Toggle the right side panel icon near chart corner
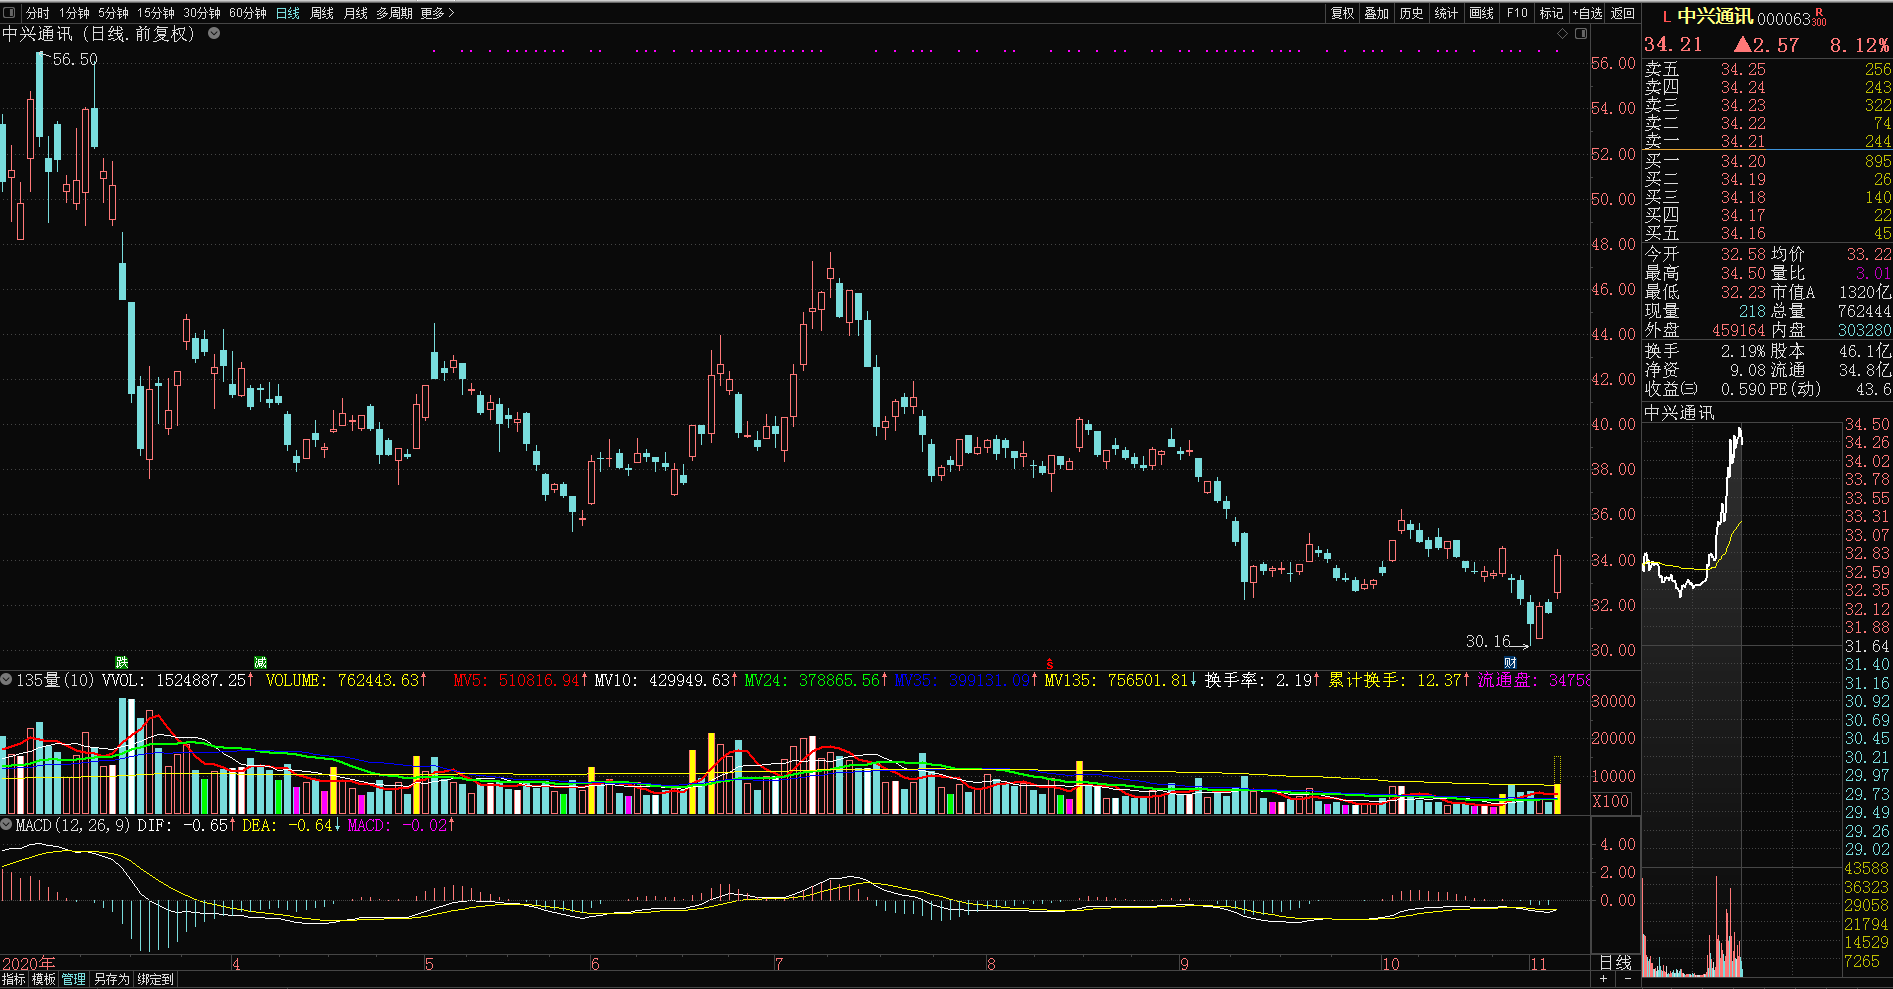The image size is (1893, 989). (1581, 34)
